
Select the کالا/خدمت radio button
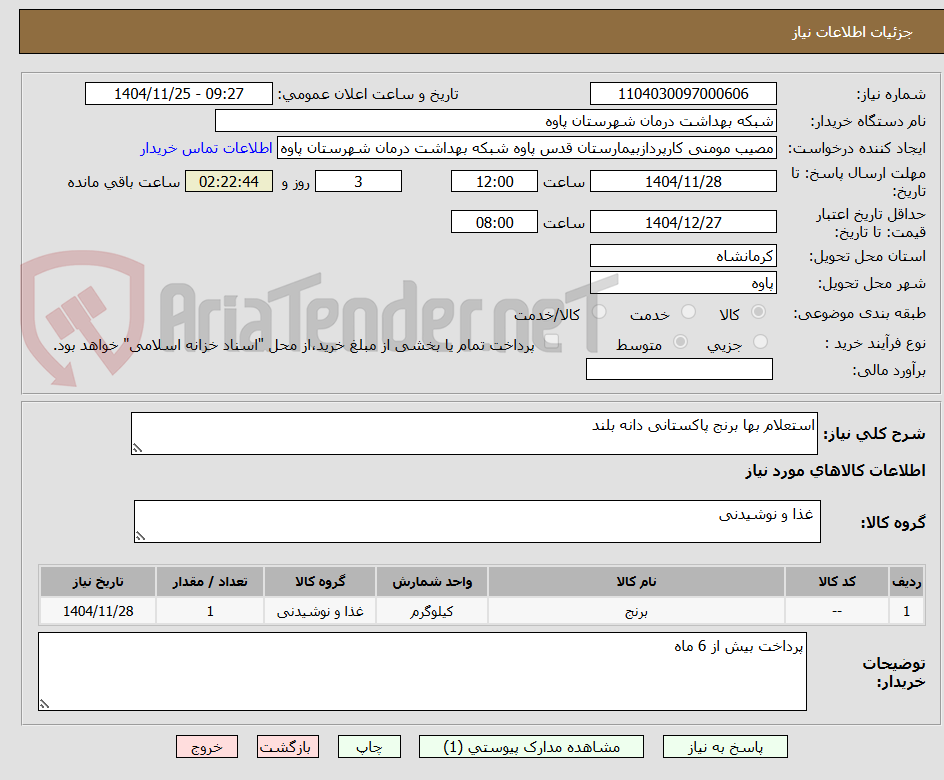599,312
